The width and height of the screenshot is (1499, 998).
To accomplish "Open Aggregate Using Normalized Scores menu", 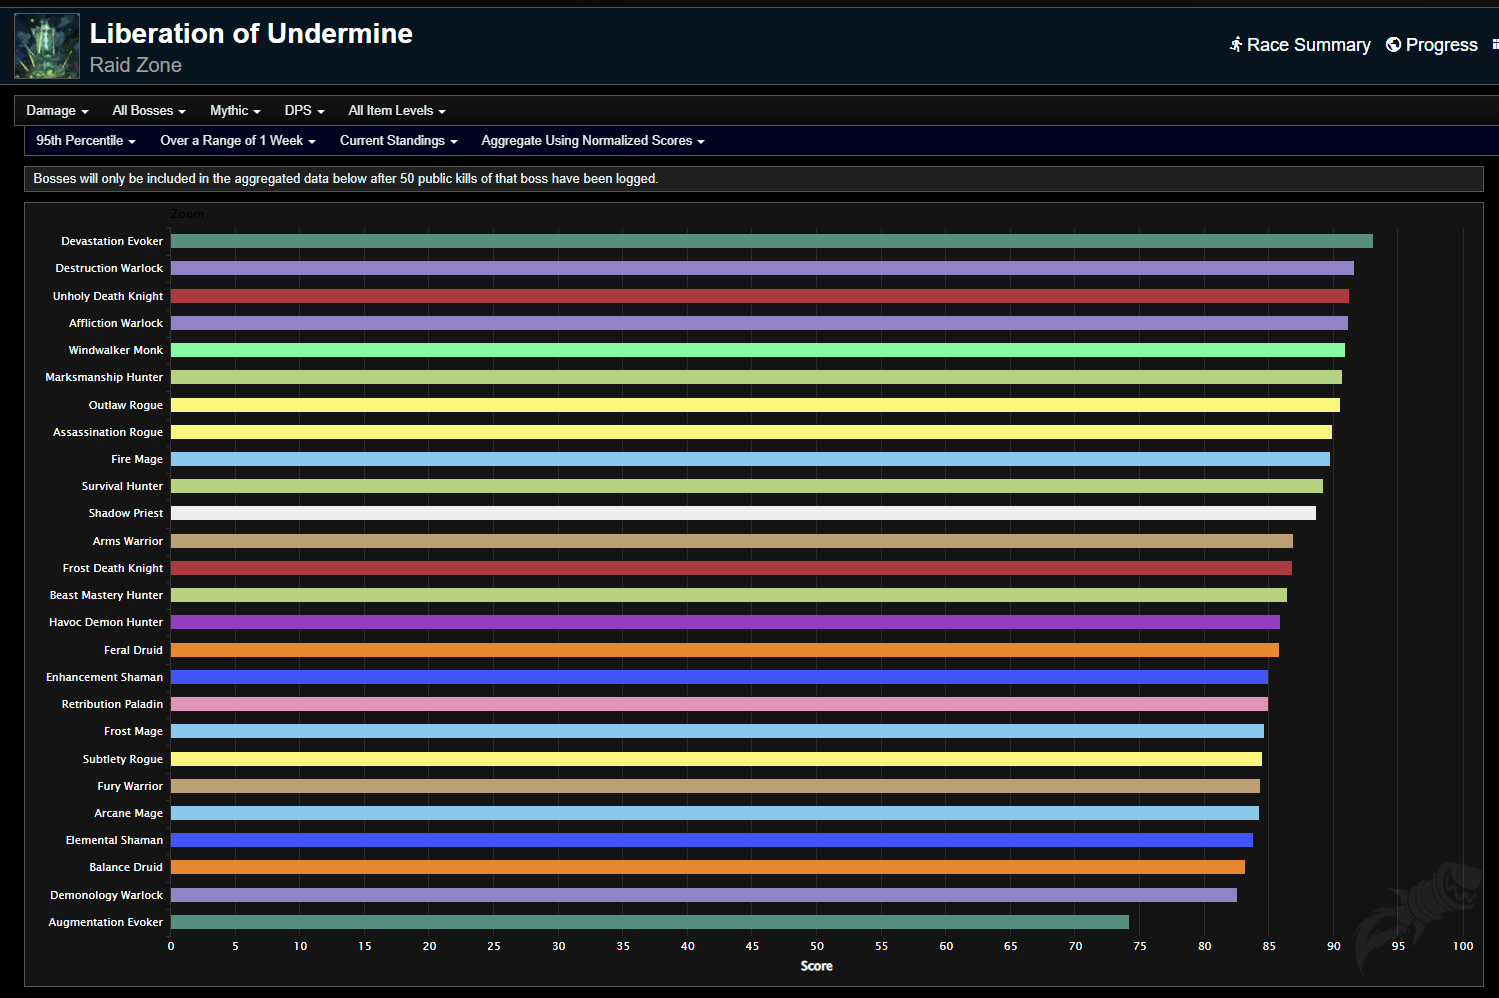I will pos(592,141).
